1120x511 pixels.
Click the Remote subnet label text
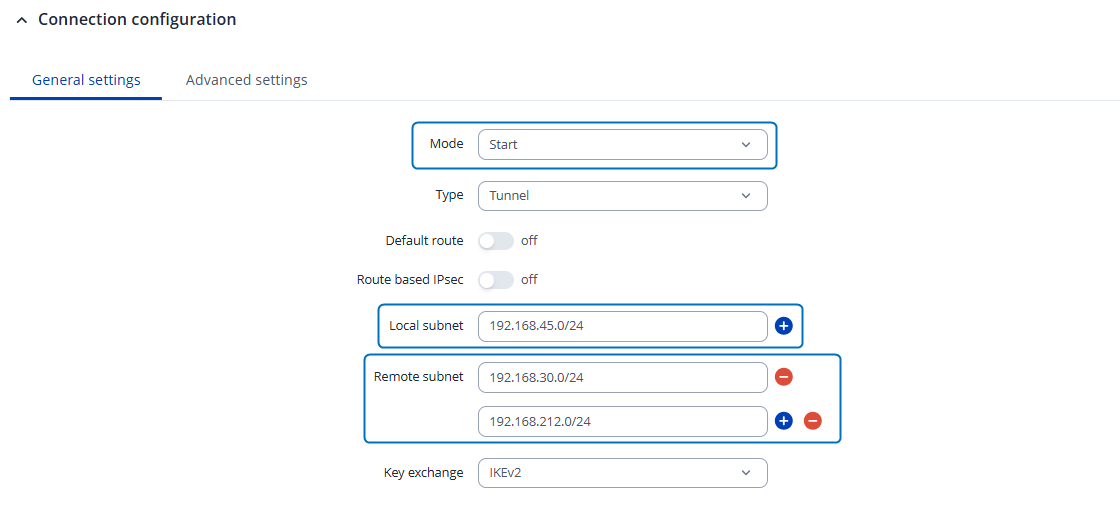click(418, 377)
